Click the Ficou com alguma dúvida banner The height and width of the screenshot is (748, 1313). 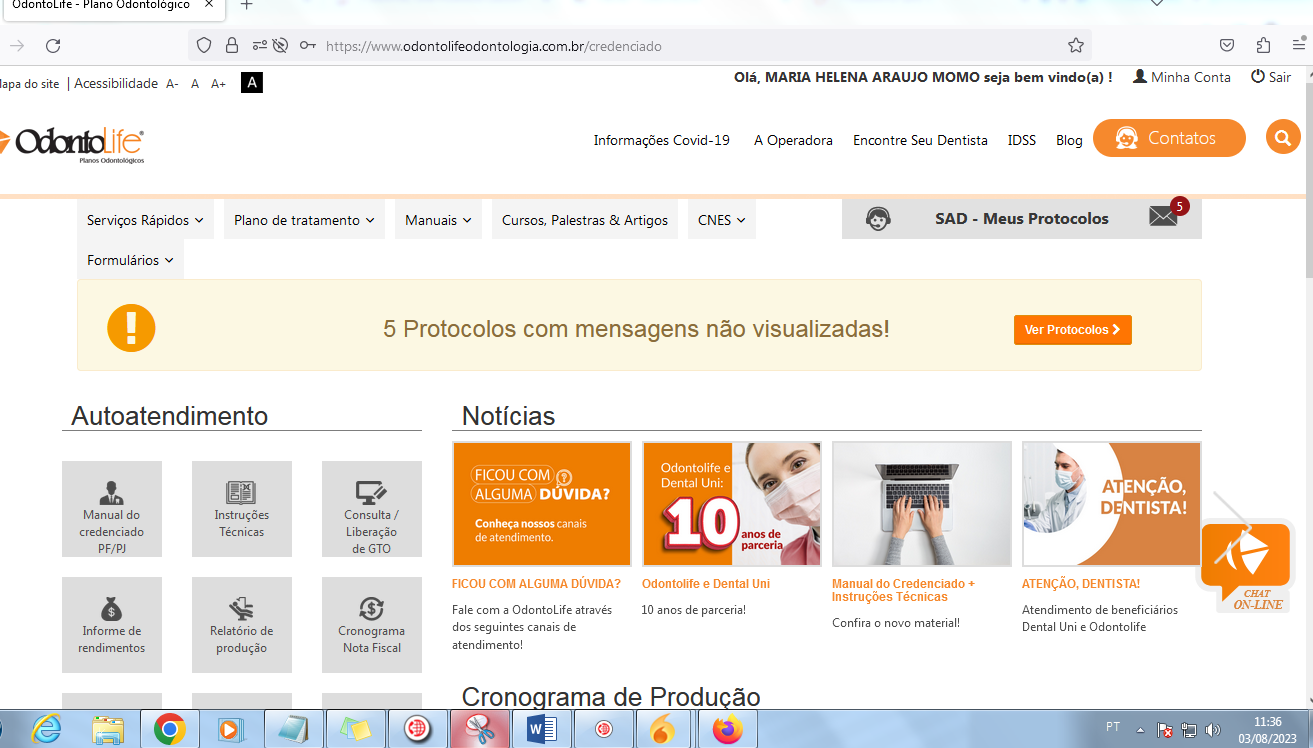[542, 504]
